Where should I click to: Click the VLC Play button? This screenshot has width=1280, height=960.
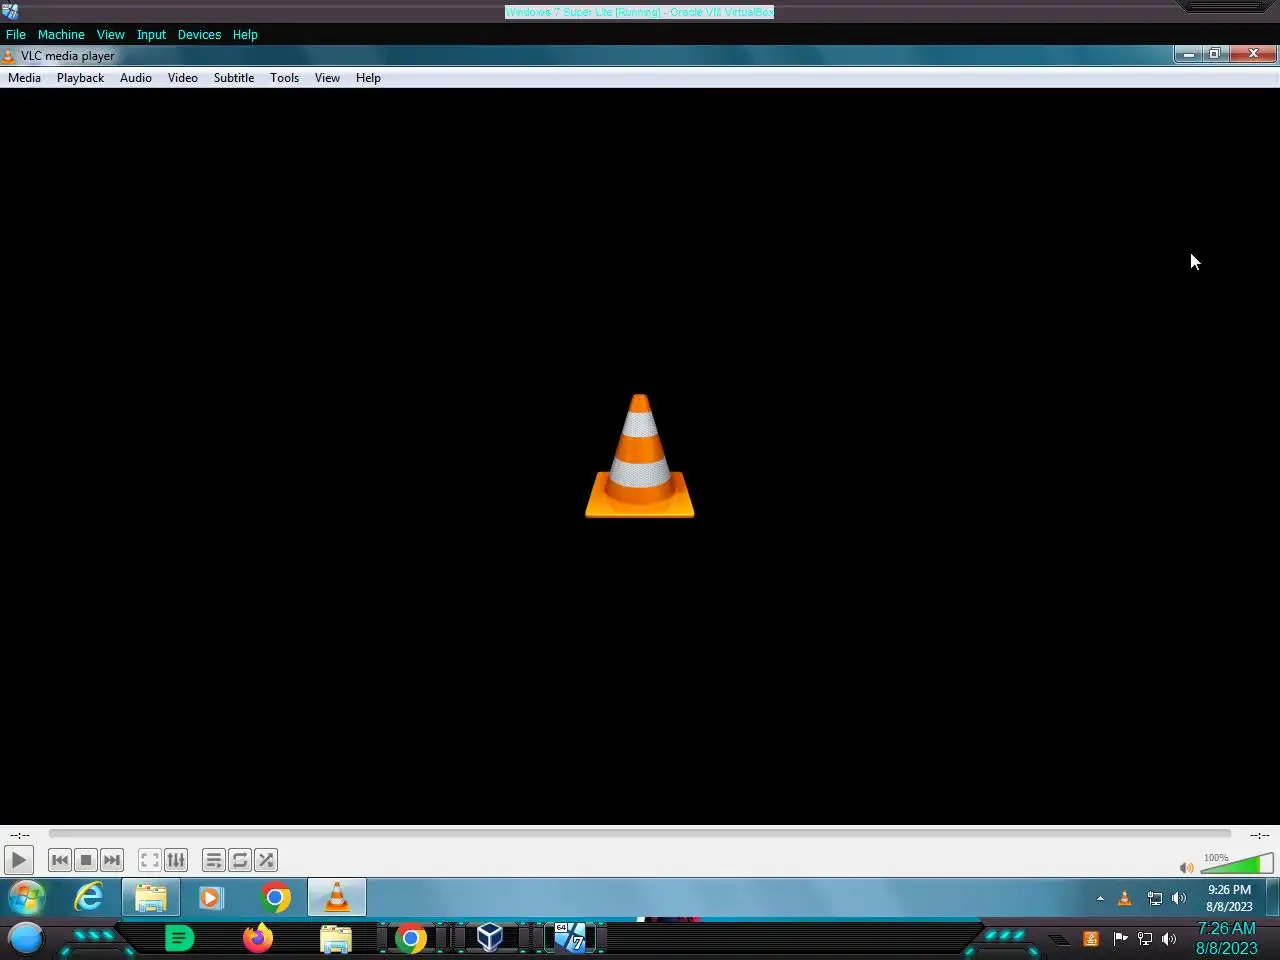tap(18, 860)
